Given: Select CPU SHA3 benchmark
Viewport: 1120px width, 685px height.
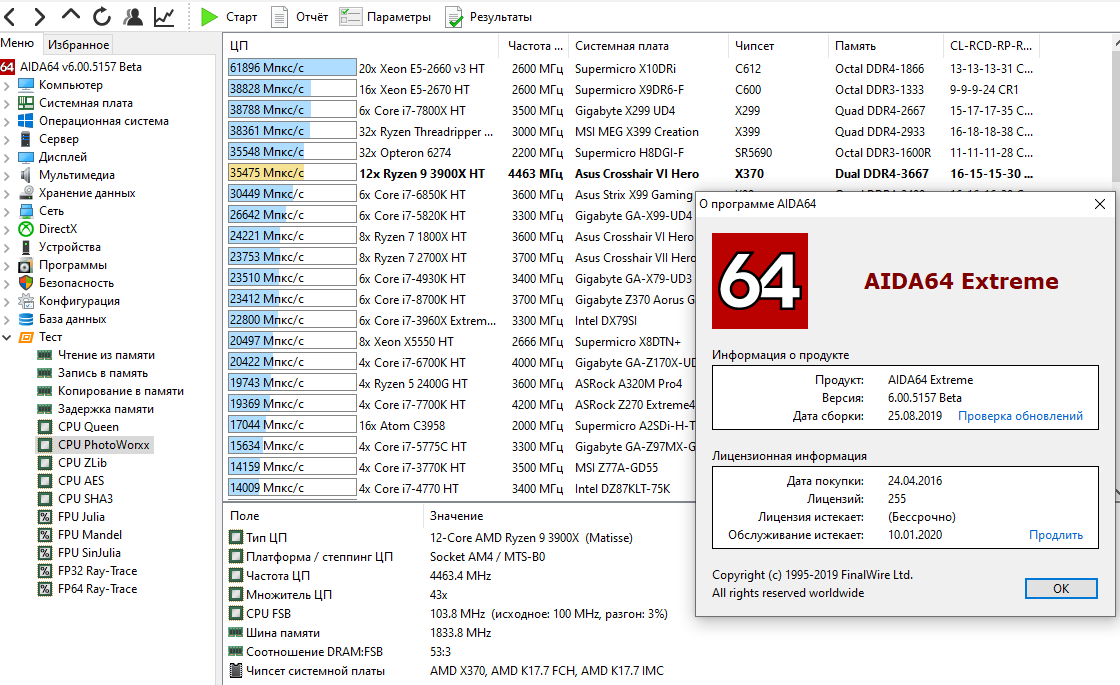Looking at the screenshot, I should [x=85, y=499].
